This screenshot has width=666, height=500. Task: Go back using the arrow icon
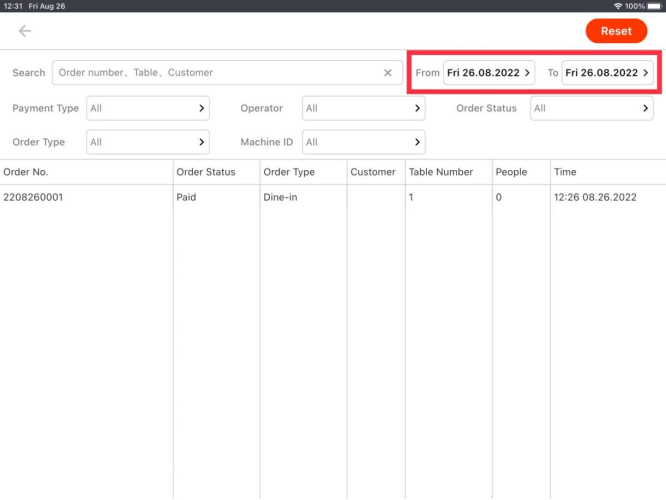(x=25, y=31)
